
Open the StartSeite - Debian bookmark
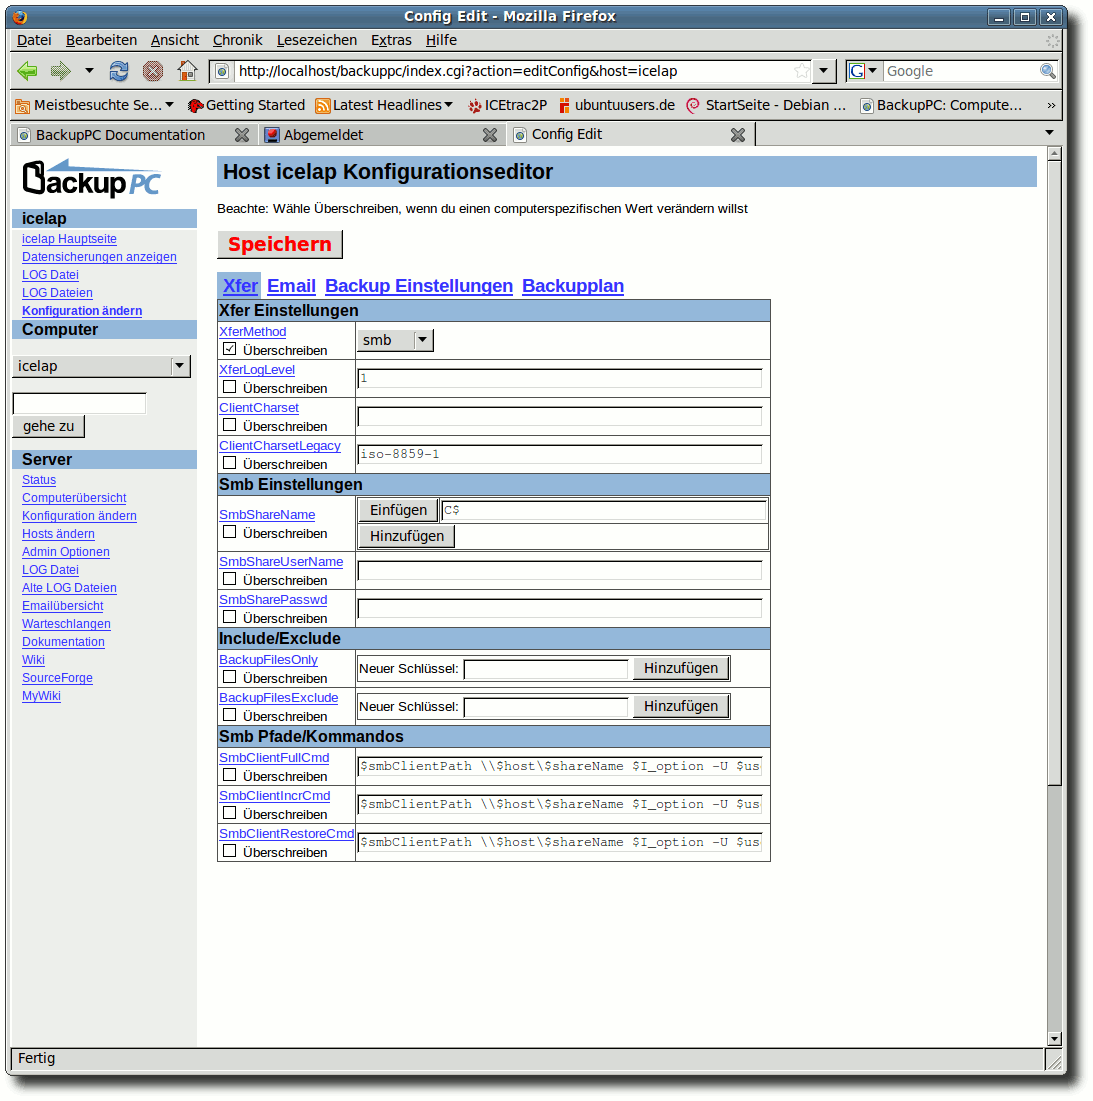766,105
